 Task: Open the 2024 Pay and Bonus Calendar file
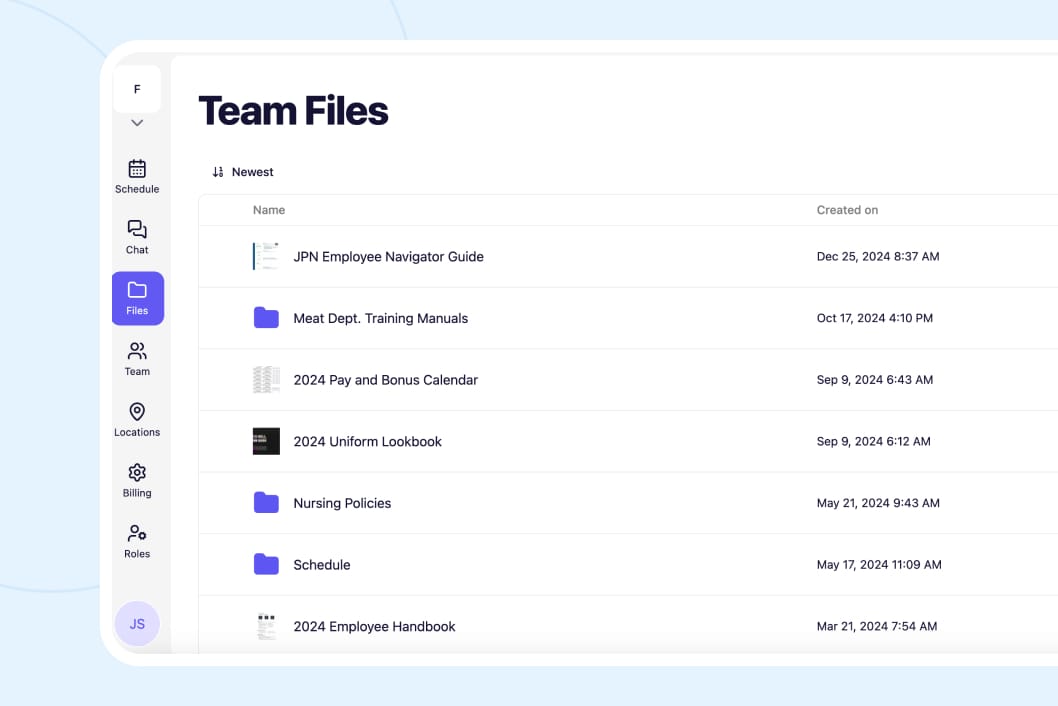point(385,380)
